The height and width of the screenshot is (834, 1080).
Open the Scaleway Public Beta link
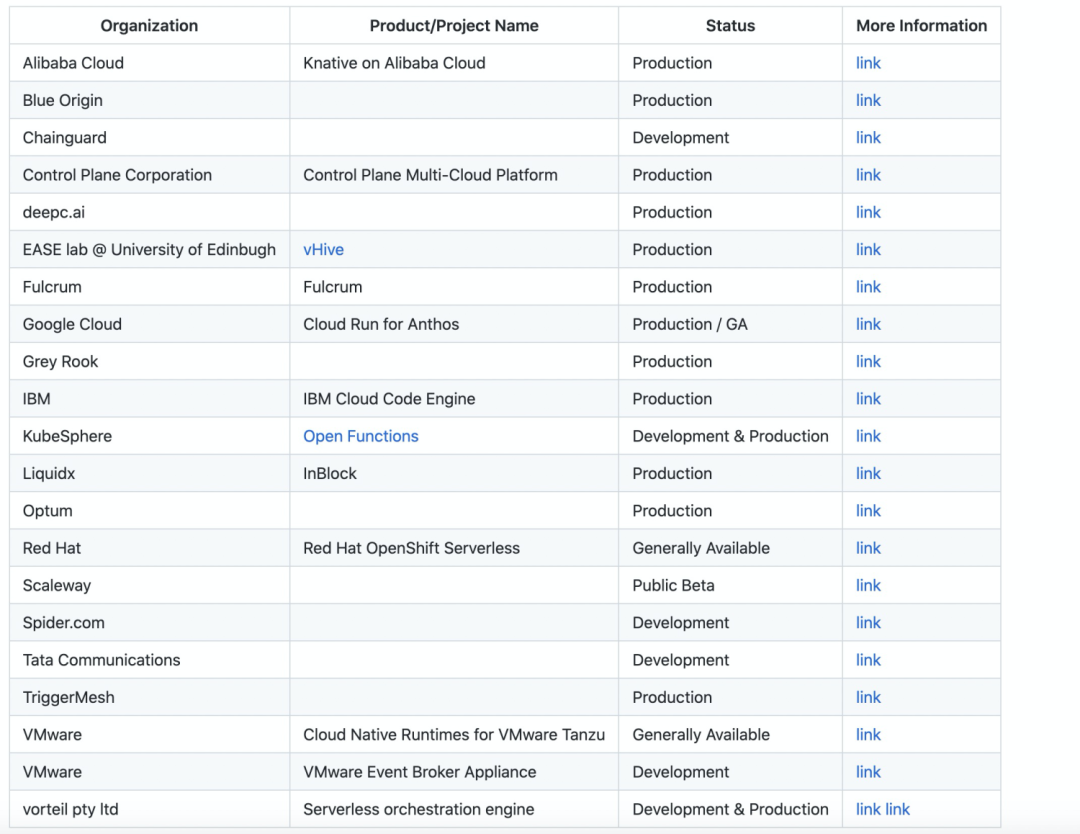868,585
